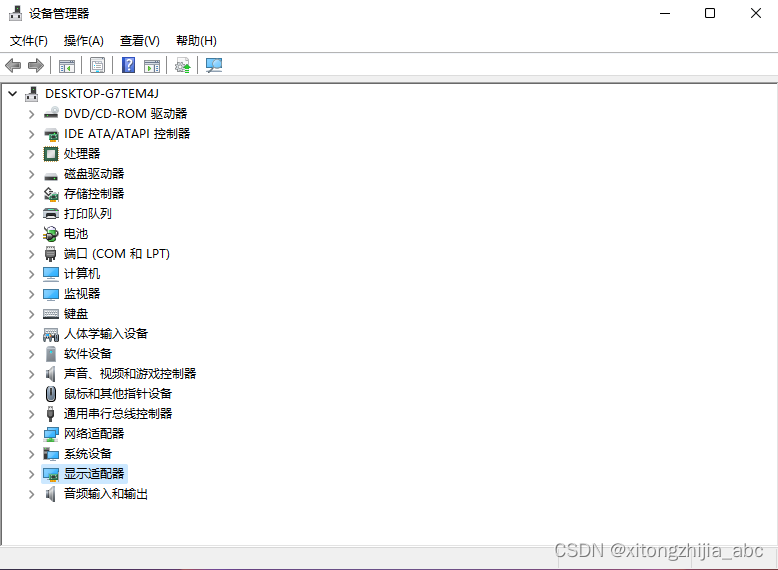
Task: Click the blue Help question mark icon
Action: 129,65
